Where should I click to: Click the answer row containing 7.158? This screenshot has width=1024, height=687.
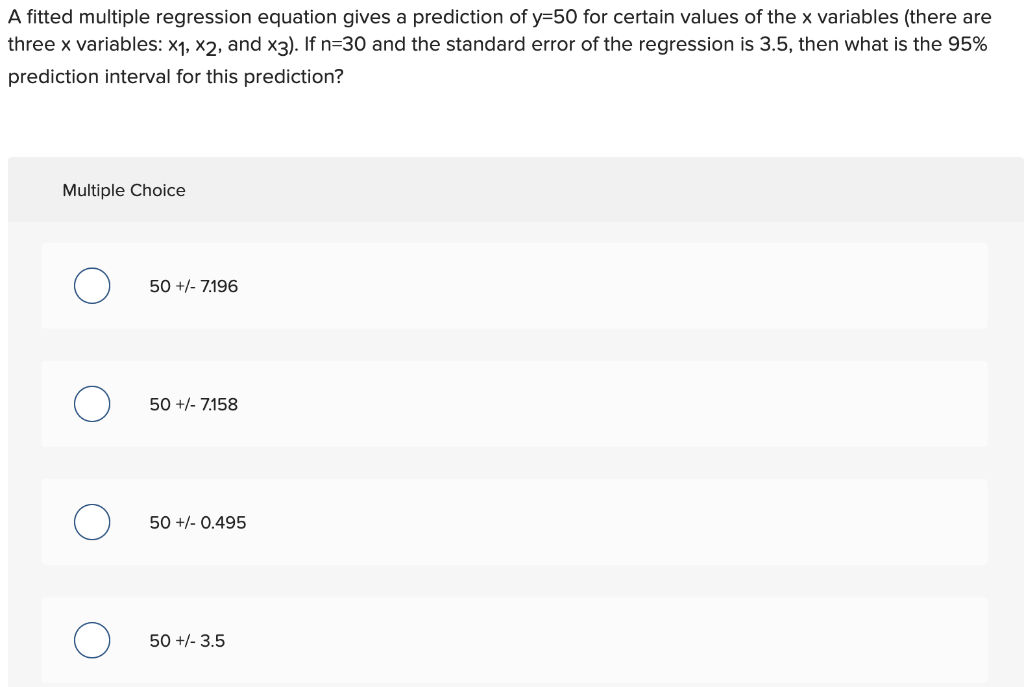point(512,404)
